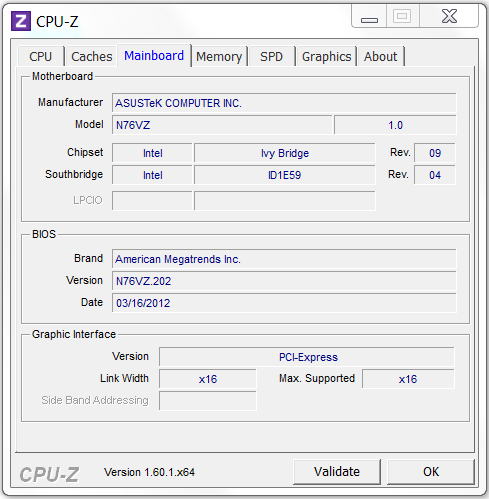Image resolution: width=489 pixels, height=499 pixels.
Task: Click the OK button
Action: pyautogui.click(x=431, y=472)
